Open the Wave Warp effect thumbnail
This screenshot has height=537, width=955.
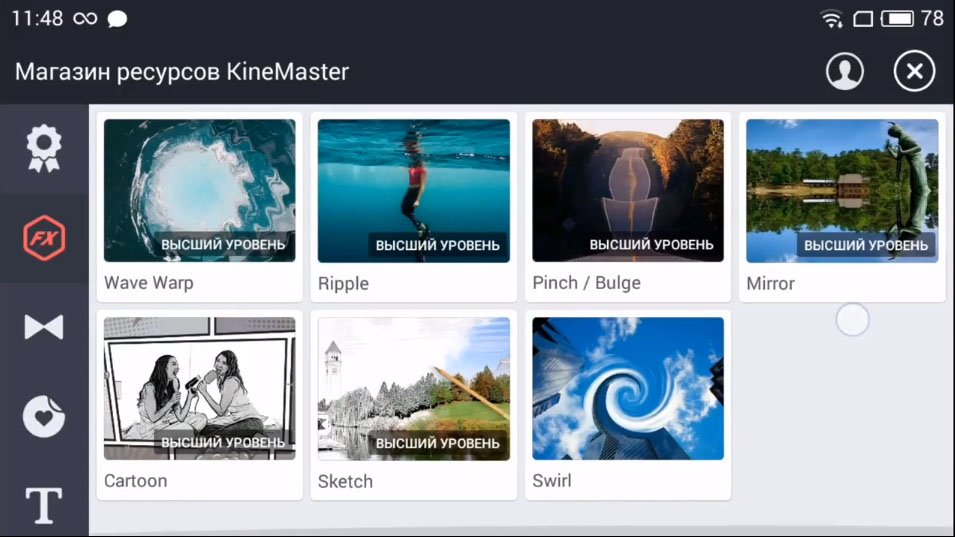tap(200, 191)
